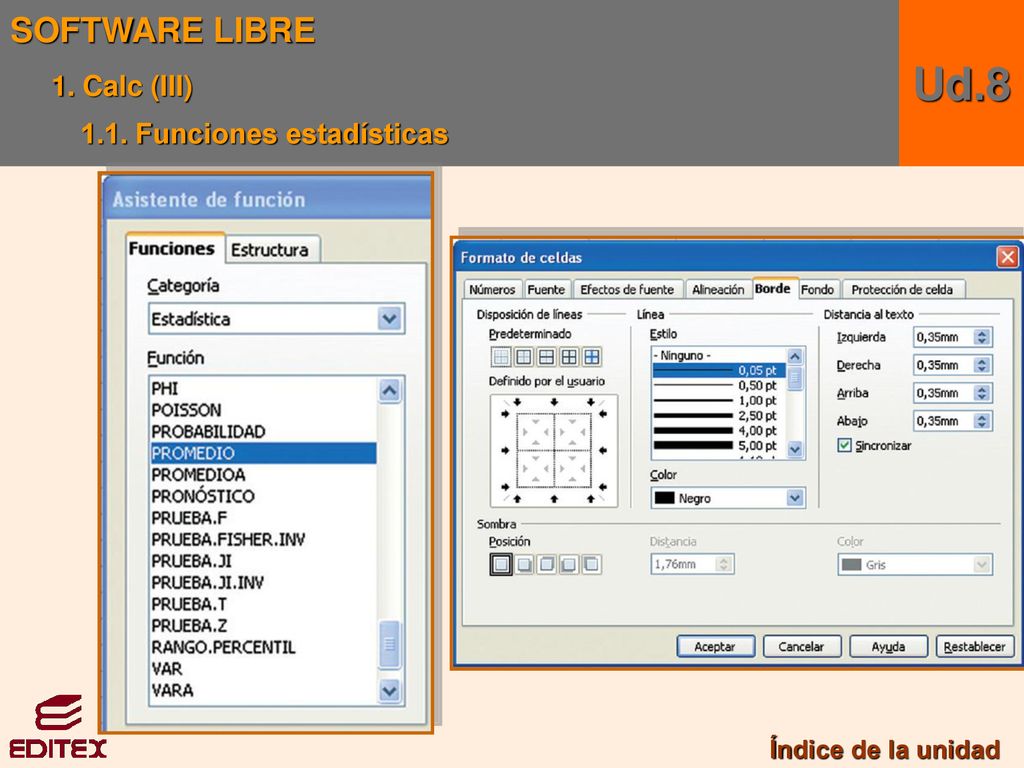Screen dimensions: 1024x768
Task: Click the EDITEX logo
Action: 57,726
